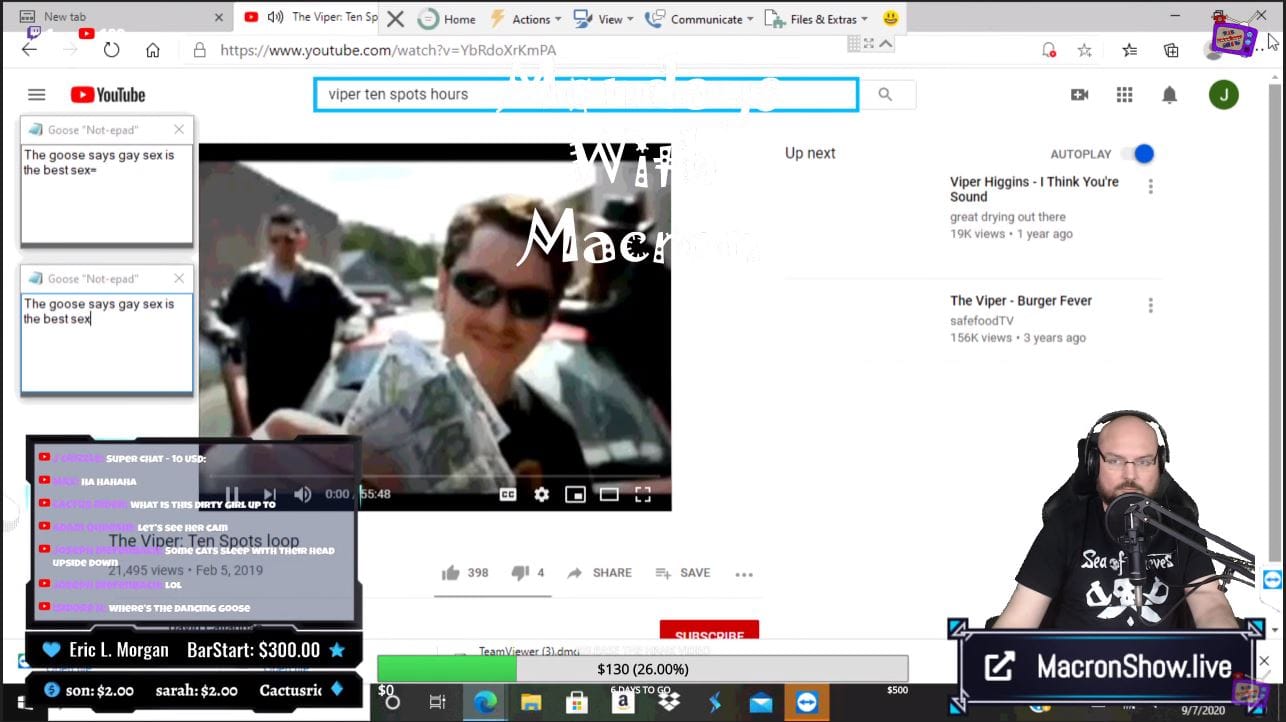Click the TeamViewer smiley feedback icon
Viewport: 1286px width, 722px height.
coord(891,19)
